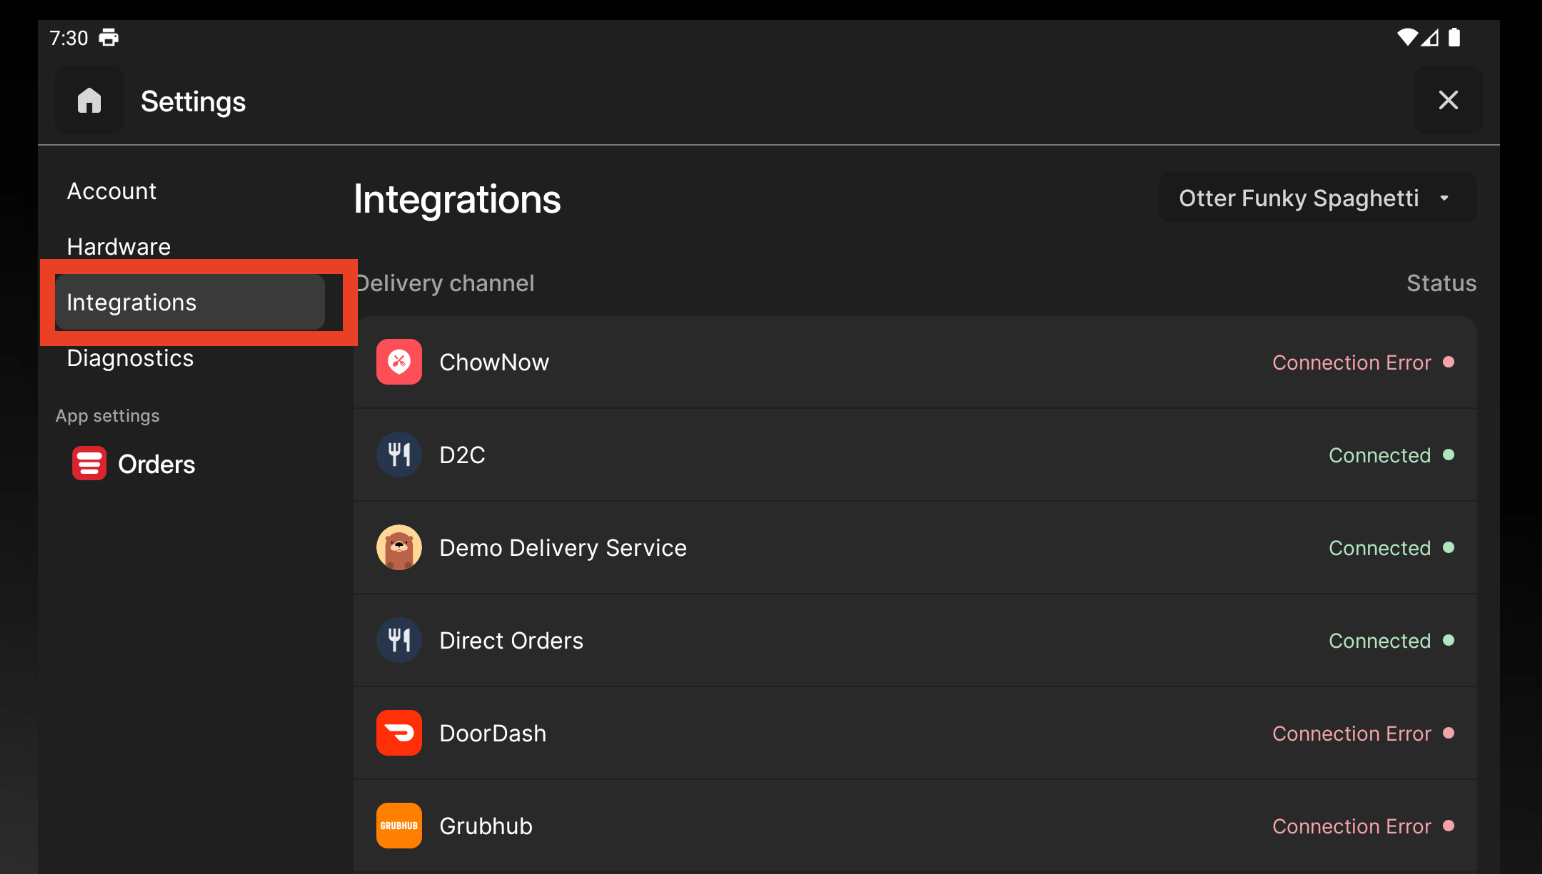Open the Account settings section

point(112,191)
